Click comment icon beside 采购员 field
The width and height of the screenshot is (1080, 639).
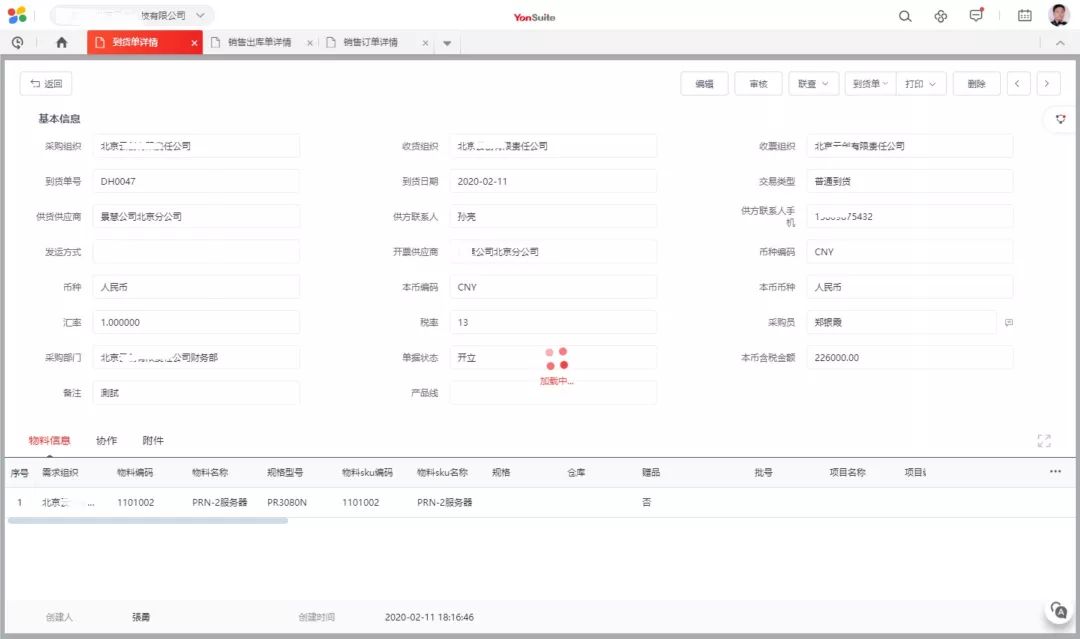1008,322
